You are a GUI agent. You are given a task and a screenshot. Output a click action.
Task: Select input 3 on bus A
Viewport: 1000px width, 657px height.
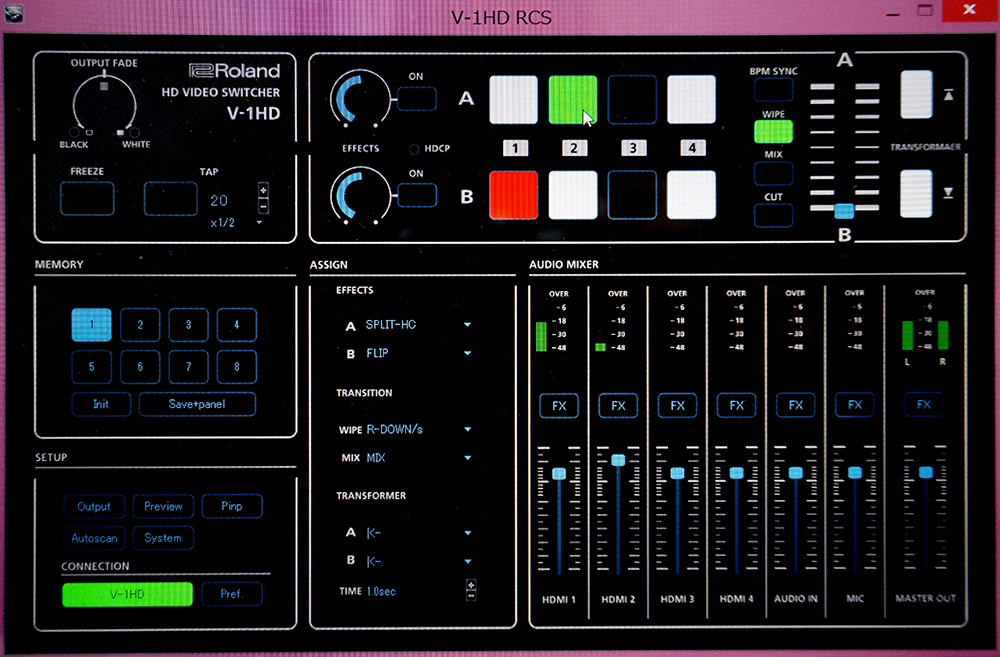(632, 100)
